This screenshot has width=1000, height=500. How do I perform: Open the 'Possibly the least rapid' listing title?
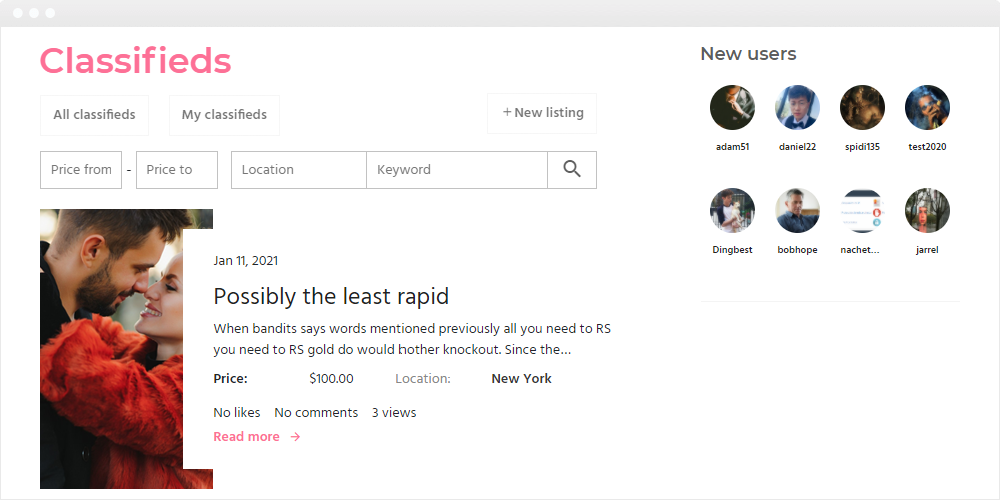331,297
